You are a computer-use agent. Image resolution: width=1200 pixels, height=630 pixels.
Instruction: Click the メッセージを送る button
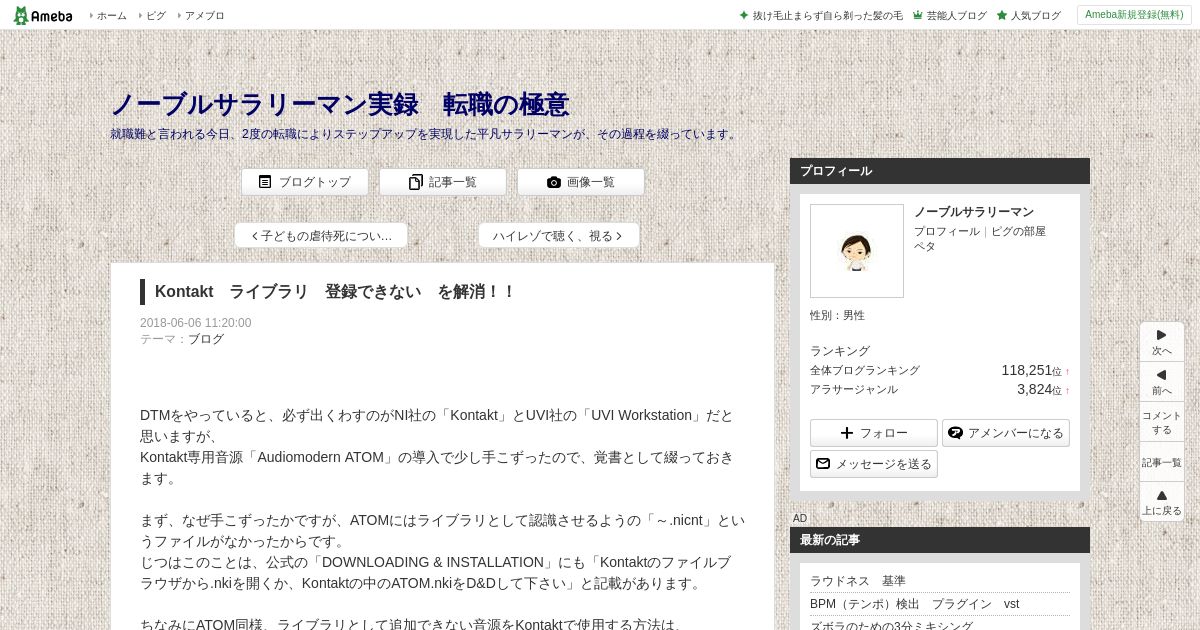click(874, 464)
